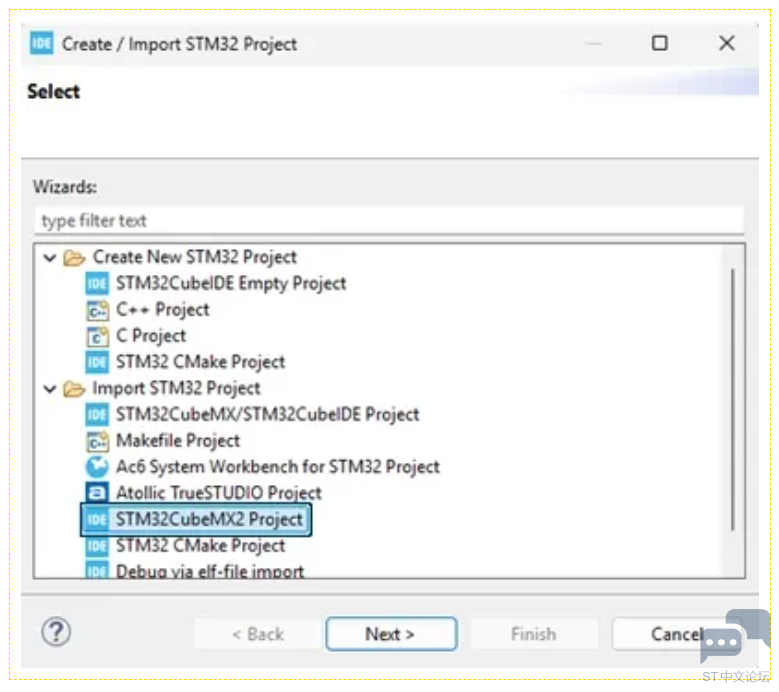
Task: Click the Import STM32 Project folder icon
Action: [x=74, y=389]
